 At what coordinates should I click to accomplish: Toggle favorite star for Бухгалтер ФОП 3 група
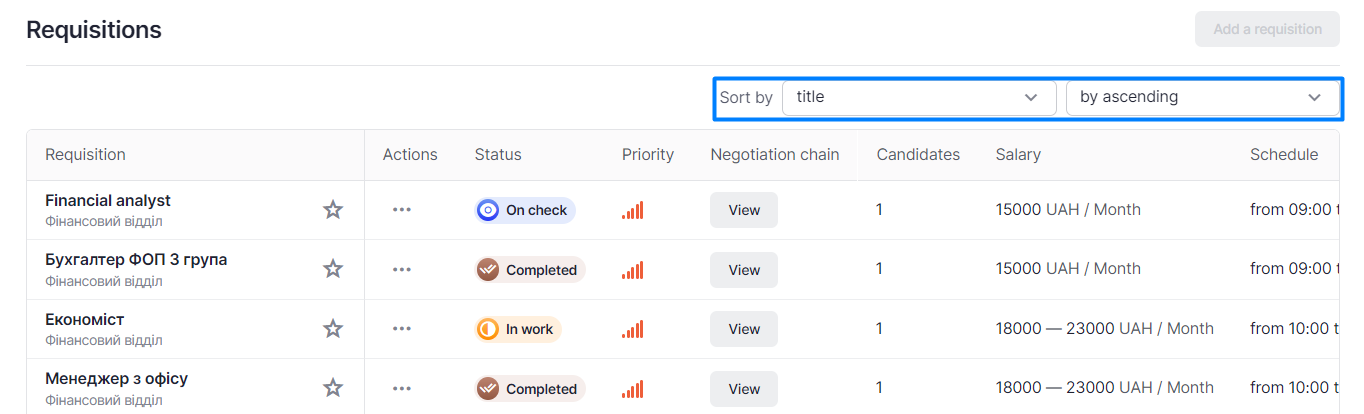coord(333,269)
